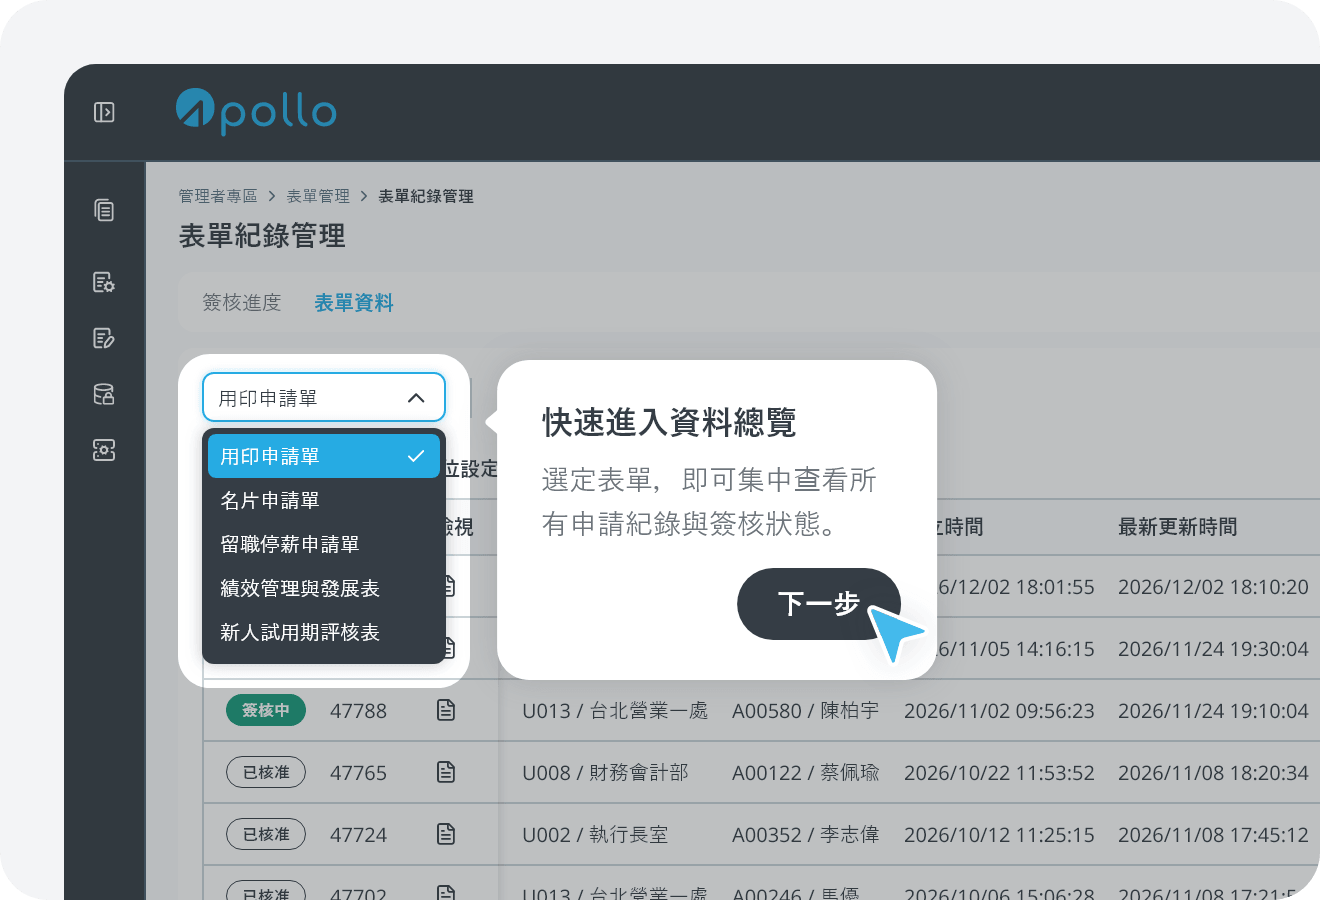This screenshot has height=900, width=1320.
Task: Click 快速進入資料總覽 tooltip heading
Action: pyautogui.click(x=669, y=422)
